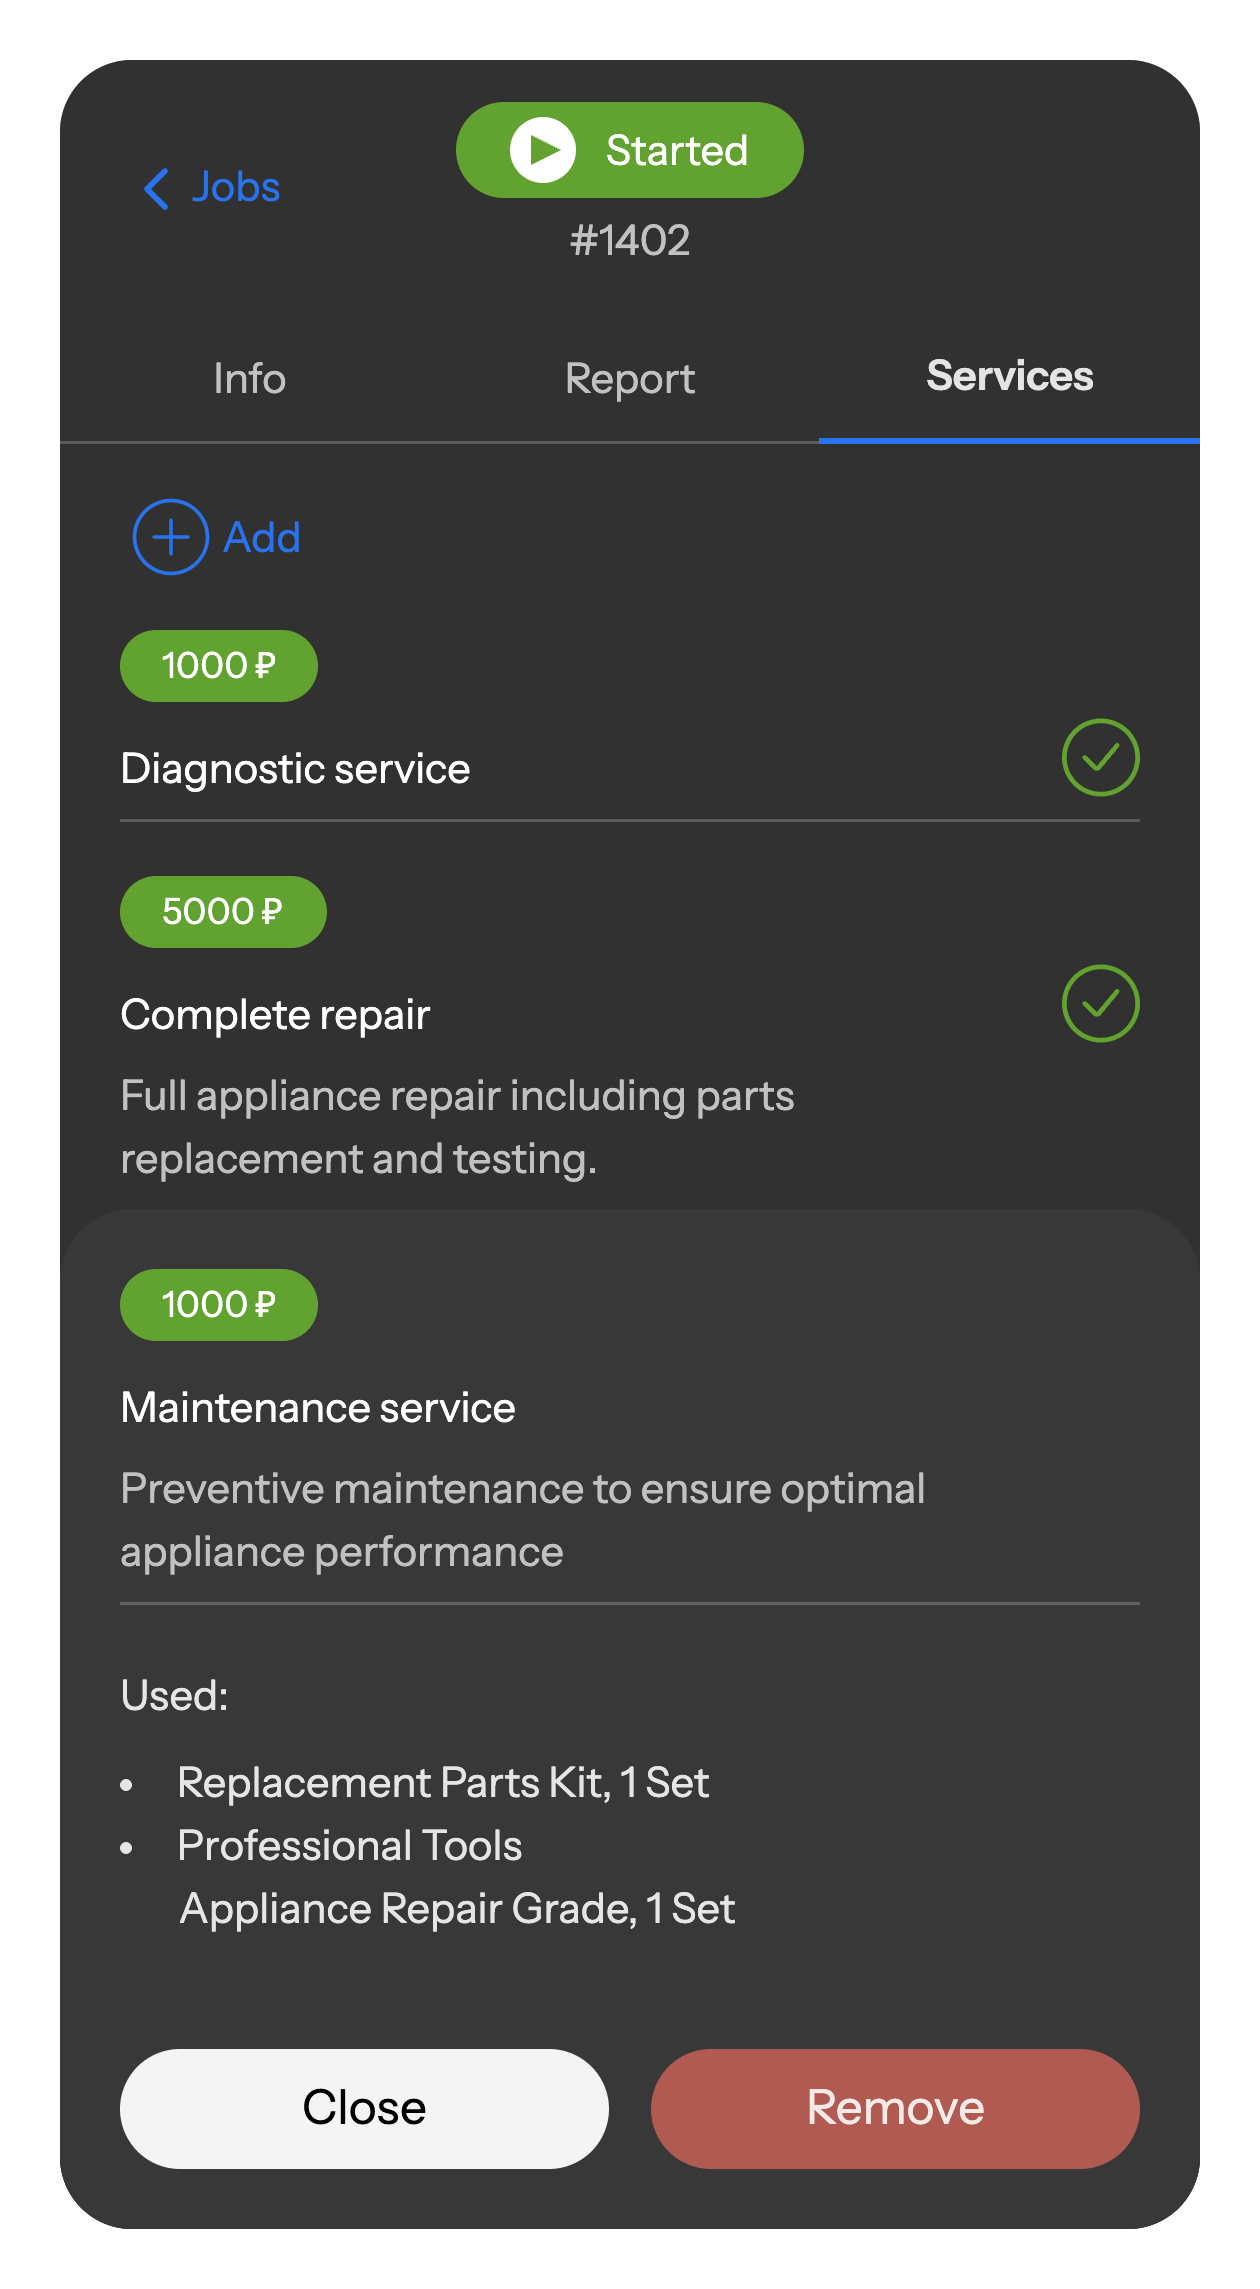
Task: Open the Report tab
Action: [630, 379]
